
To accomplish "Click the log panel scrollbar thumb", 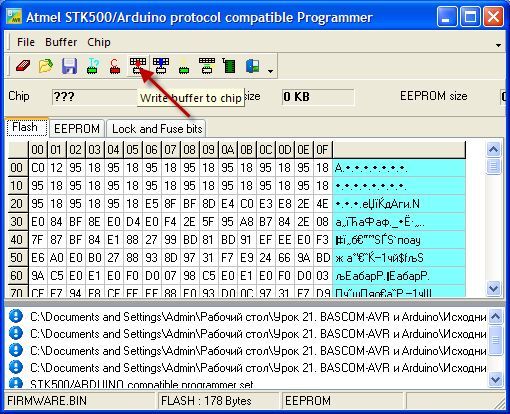I will [x=495, y=341].
